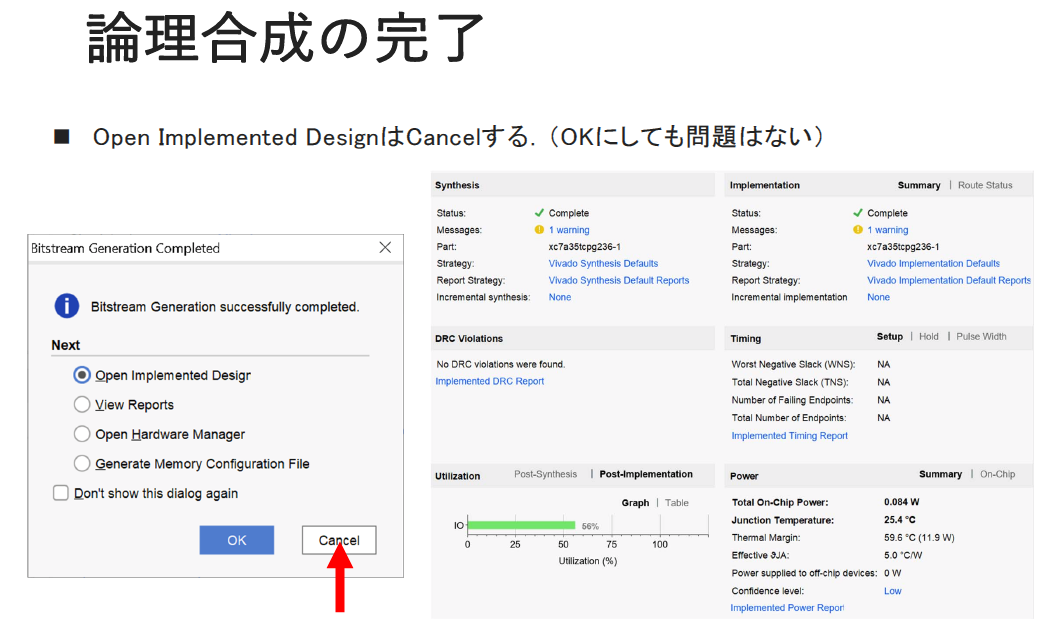Image resolution: width=1038 pixels, height=627 pixels.
Task: Select Open Implemented Design radio option
Action: (82, 375)
